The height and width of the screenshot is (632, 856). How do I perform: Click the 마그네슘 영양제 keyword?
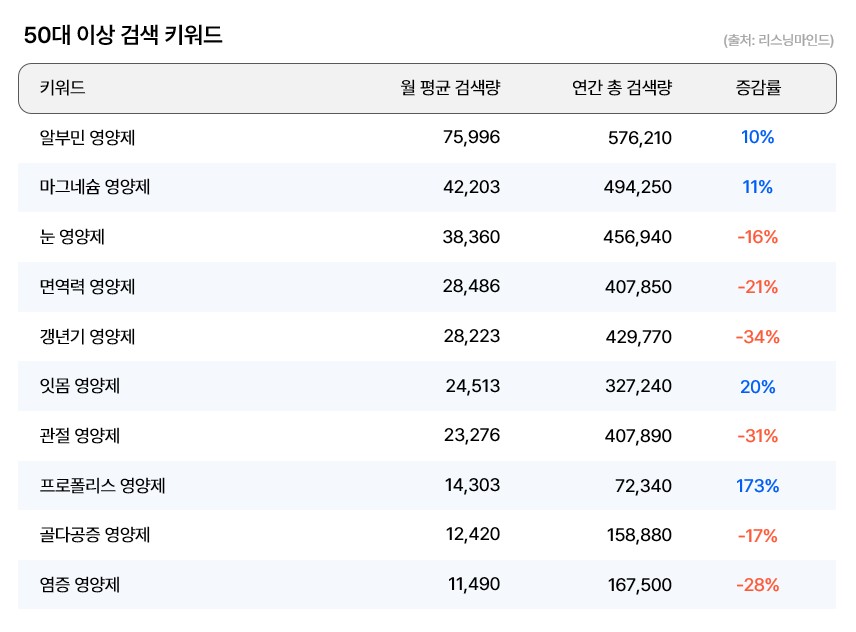coord(94,187)
